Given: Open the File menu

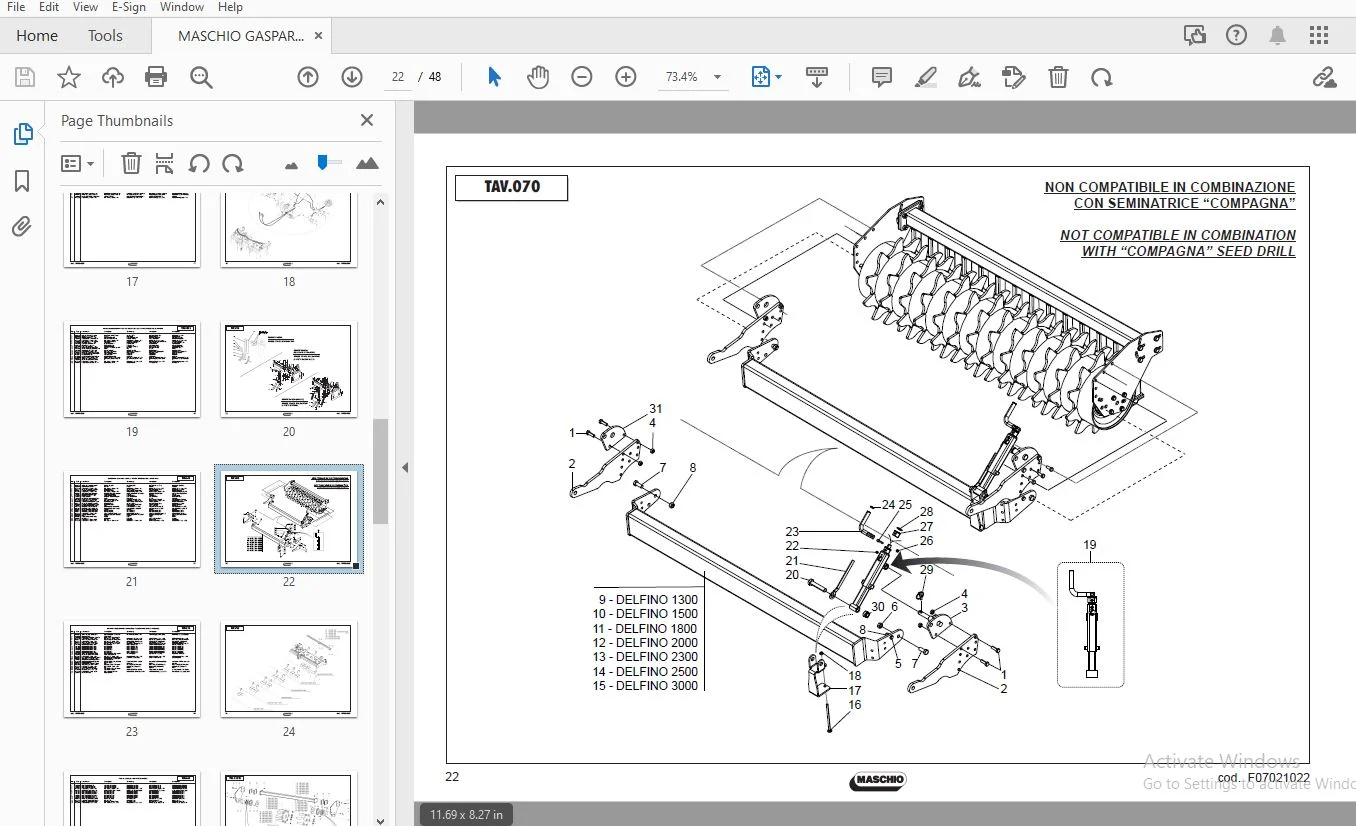Looking at the screenshot, I should pos(16,7).
